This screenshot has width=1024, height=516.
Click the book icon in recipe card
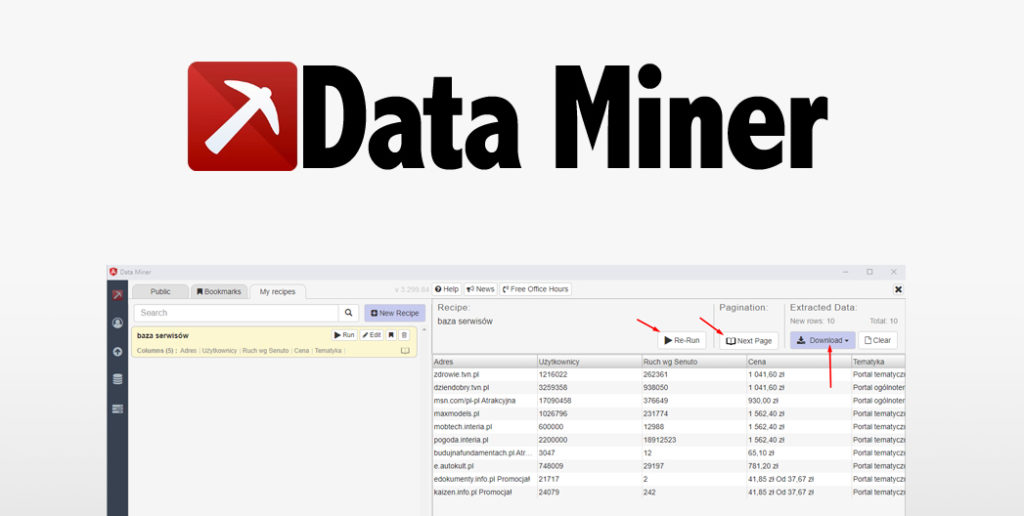point(405,351)
